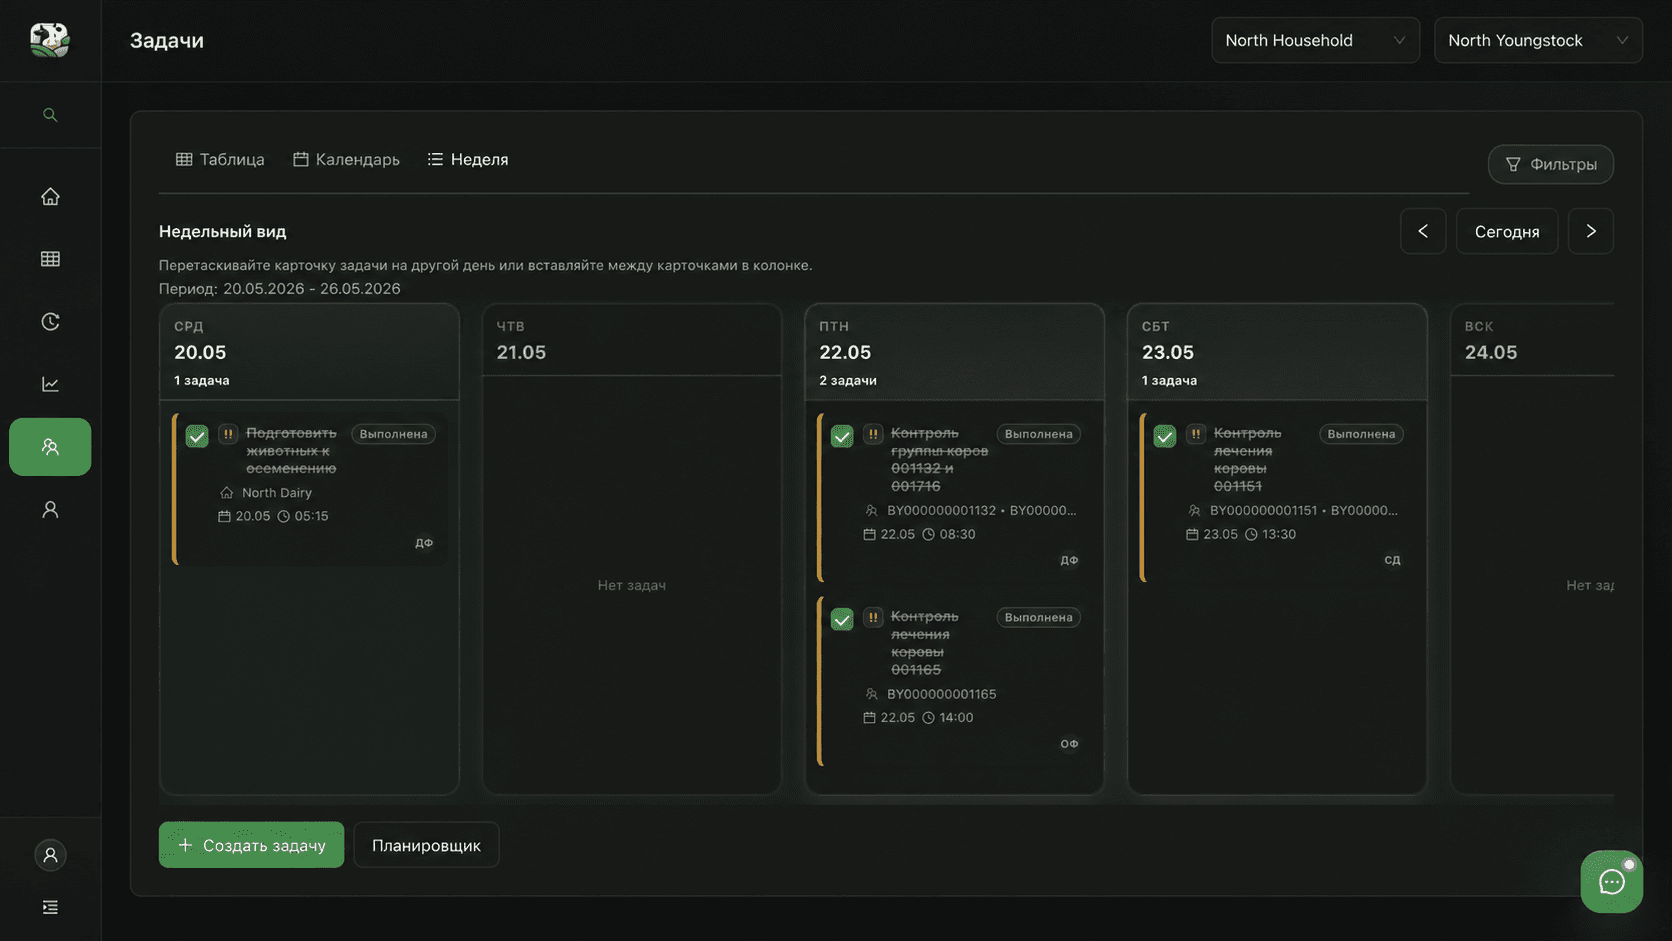Click the Создать задачу button
The image size is (1672, 941).
tap(251, 845)
